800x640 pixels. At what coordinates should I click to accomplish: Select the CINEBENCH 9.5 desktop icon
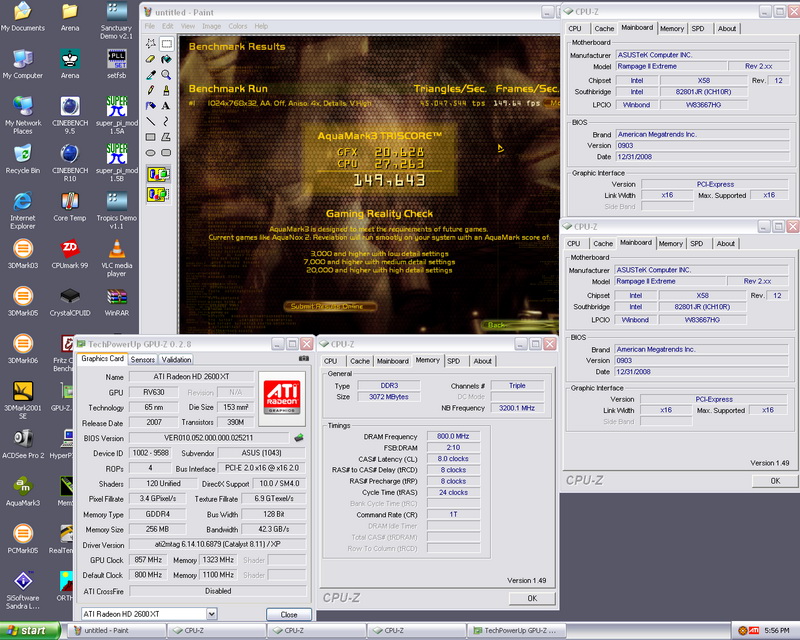pos(70,115)
